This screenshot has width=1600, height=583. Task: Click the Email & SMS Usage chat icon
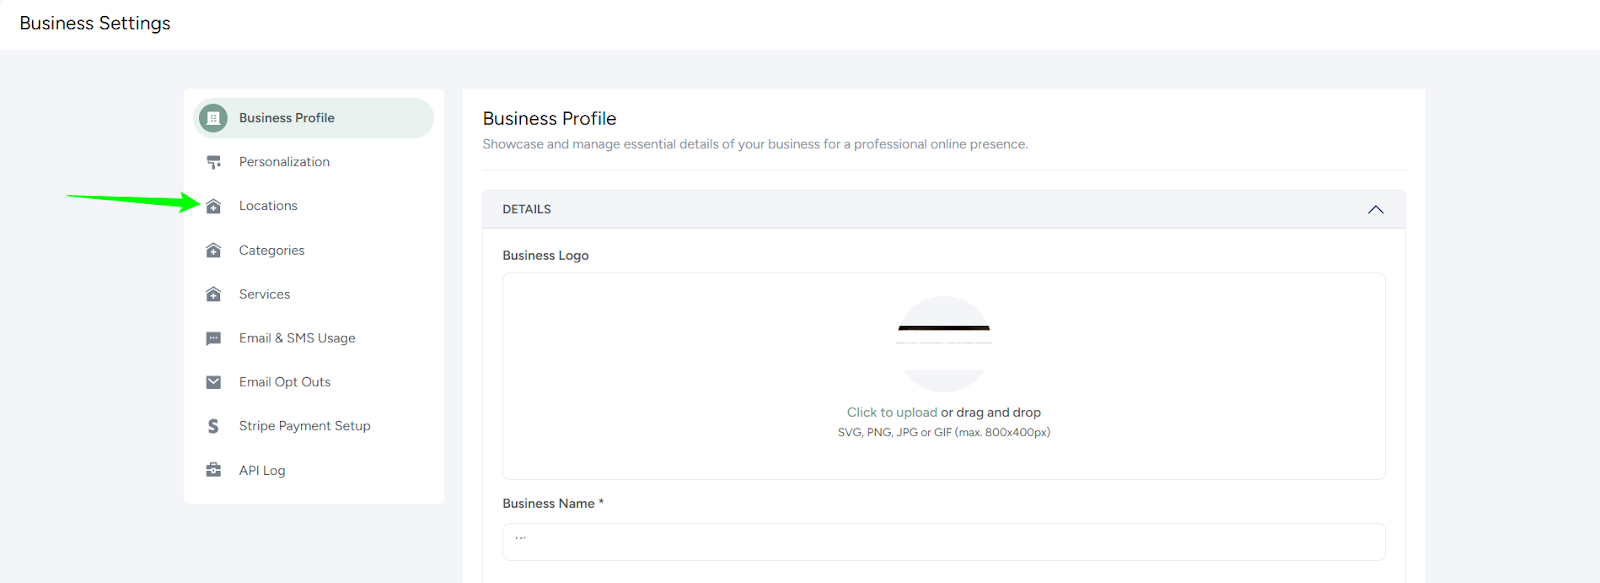point(213,337)
